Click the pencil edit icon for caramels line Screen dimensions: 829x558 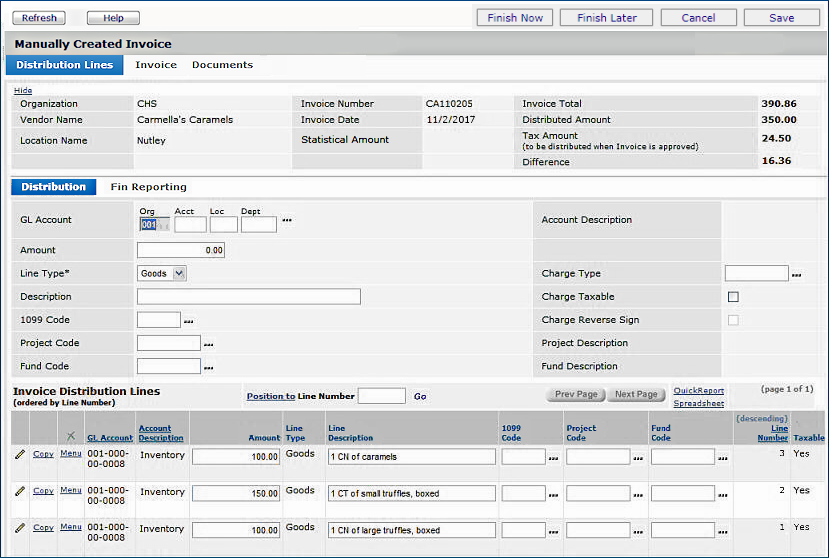coord(20,455)
